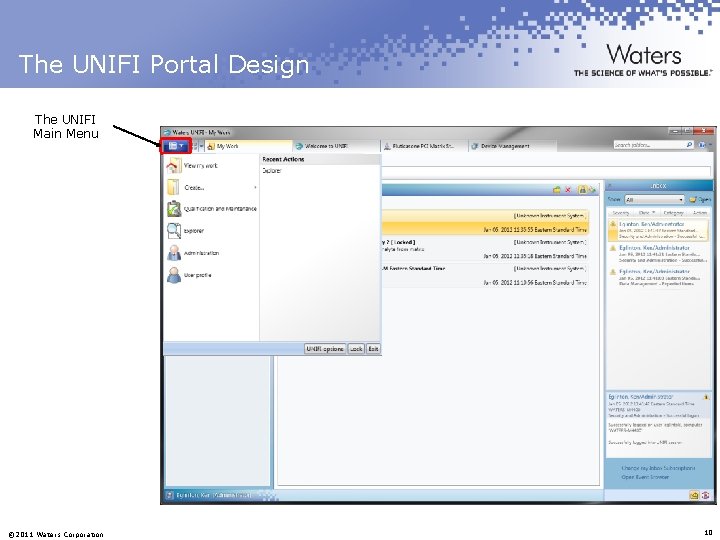Click the View my work home icon
The image size is (720, 540).
point(174,165)
